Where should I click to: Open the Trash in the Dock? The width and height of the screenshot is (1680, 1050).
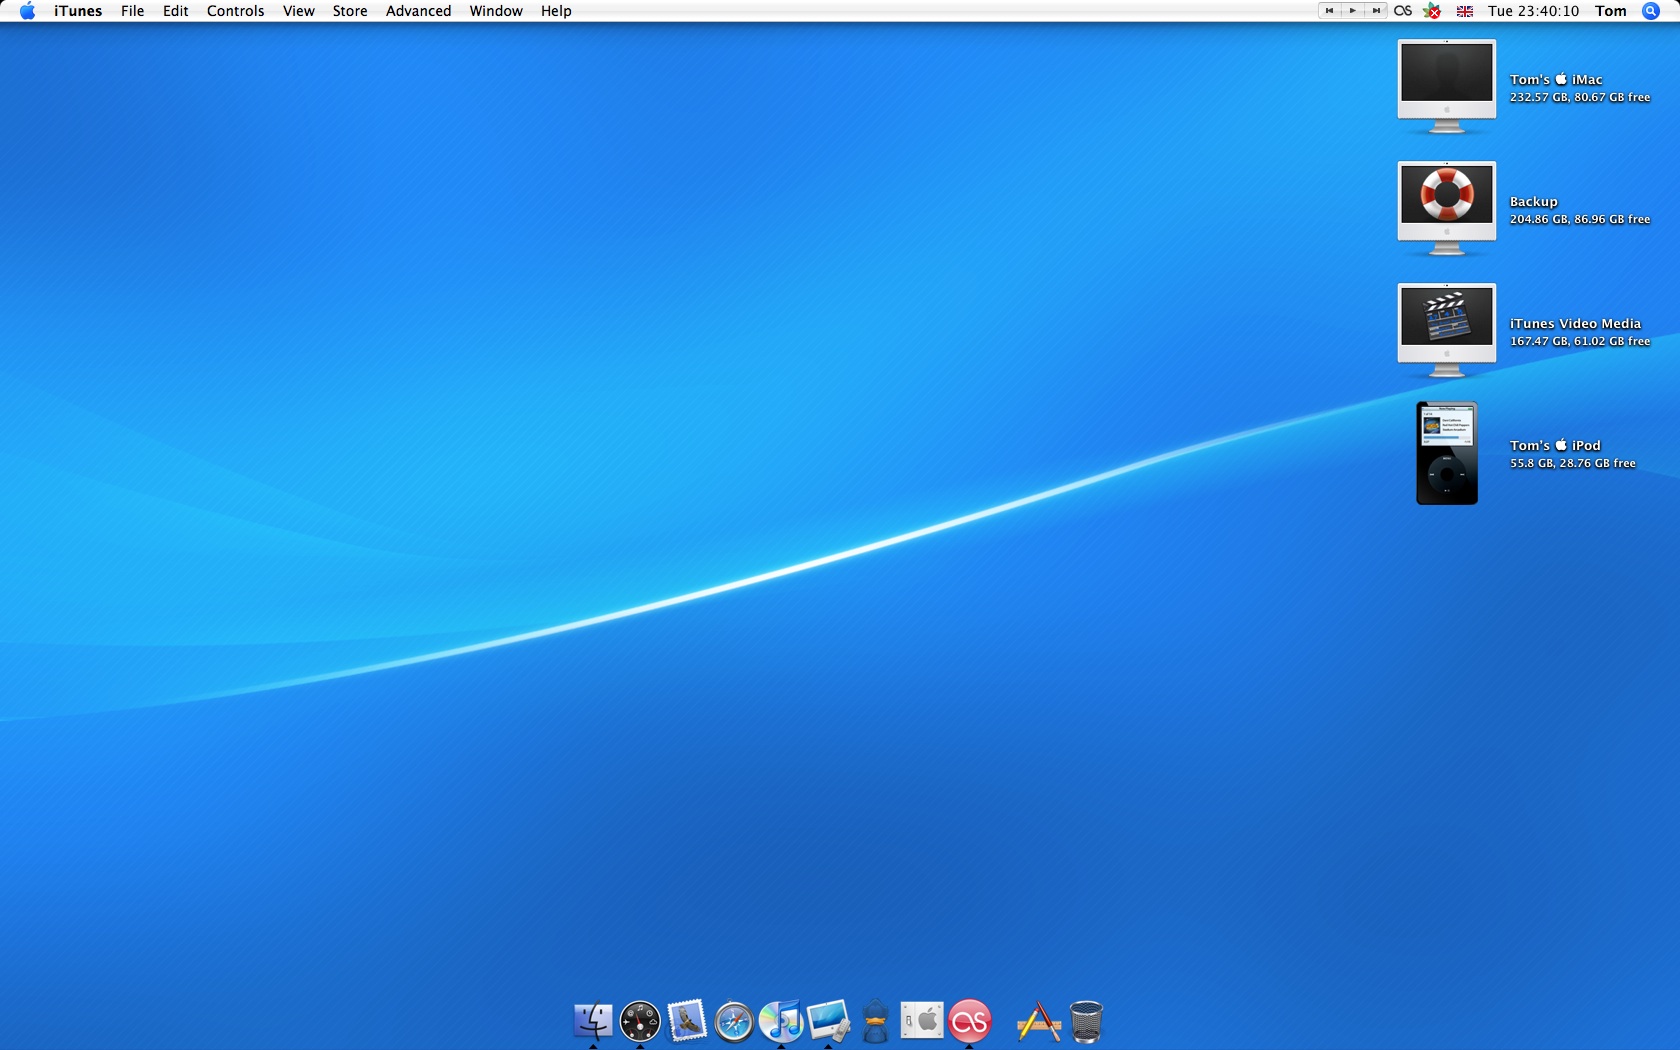click(x=1086, y=1021)
